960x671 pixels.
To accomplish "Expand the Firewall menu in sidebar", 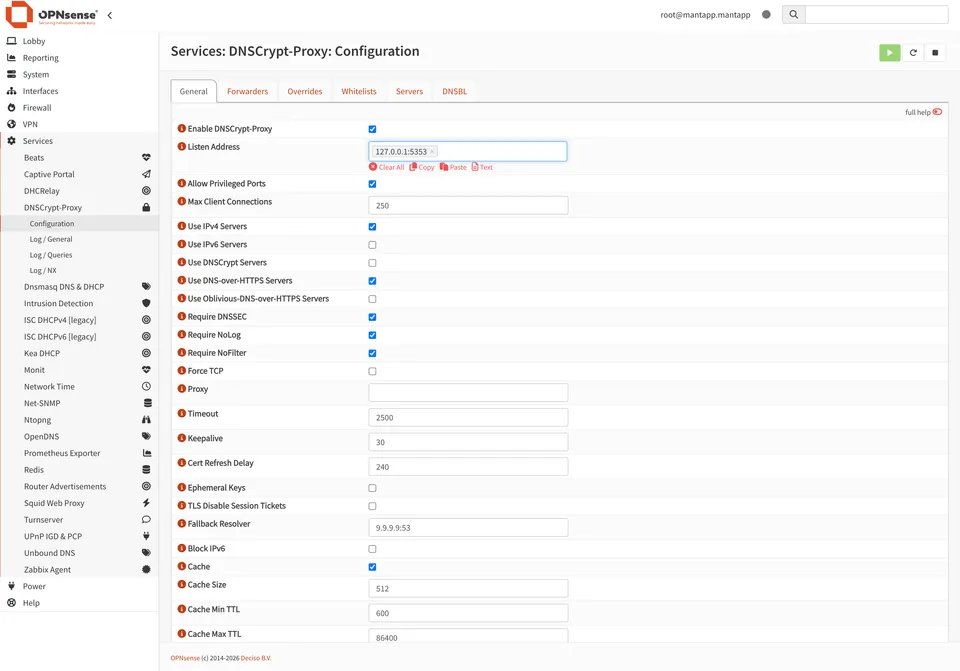I will [x=37, y=107].
